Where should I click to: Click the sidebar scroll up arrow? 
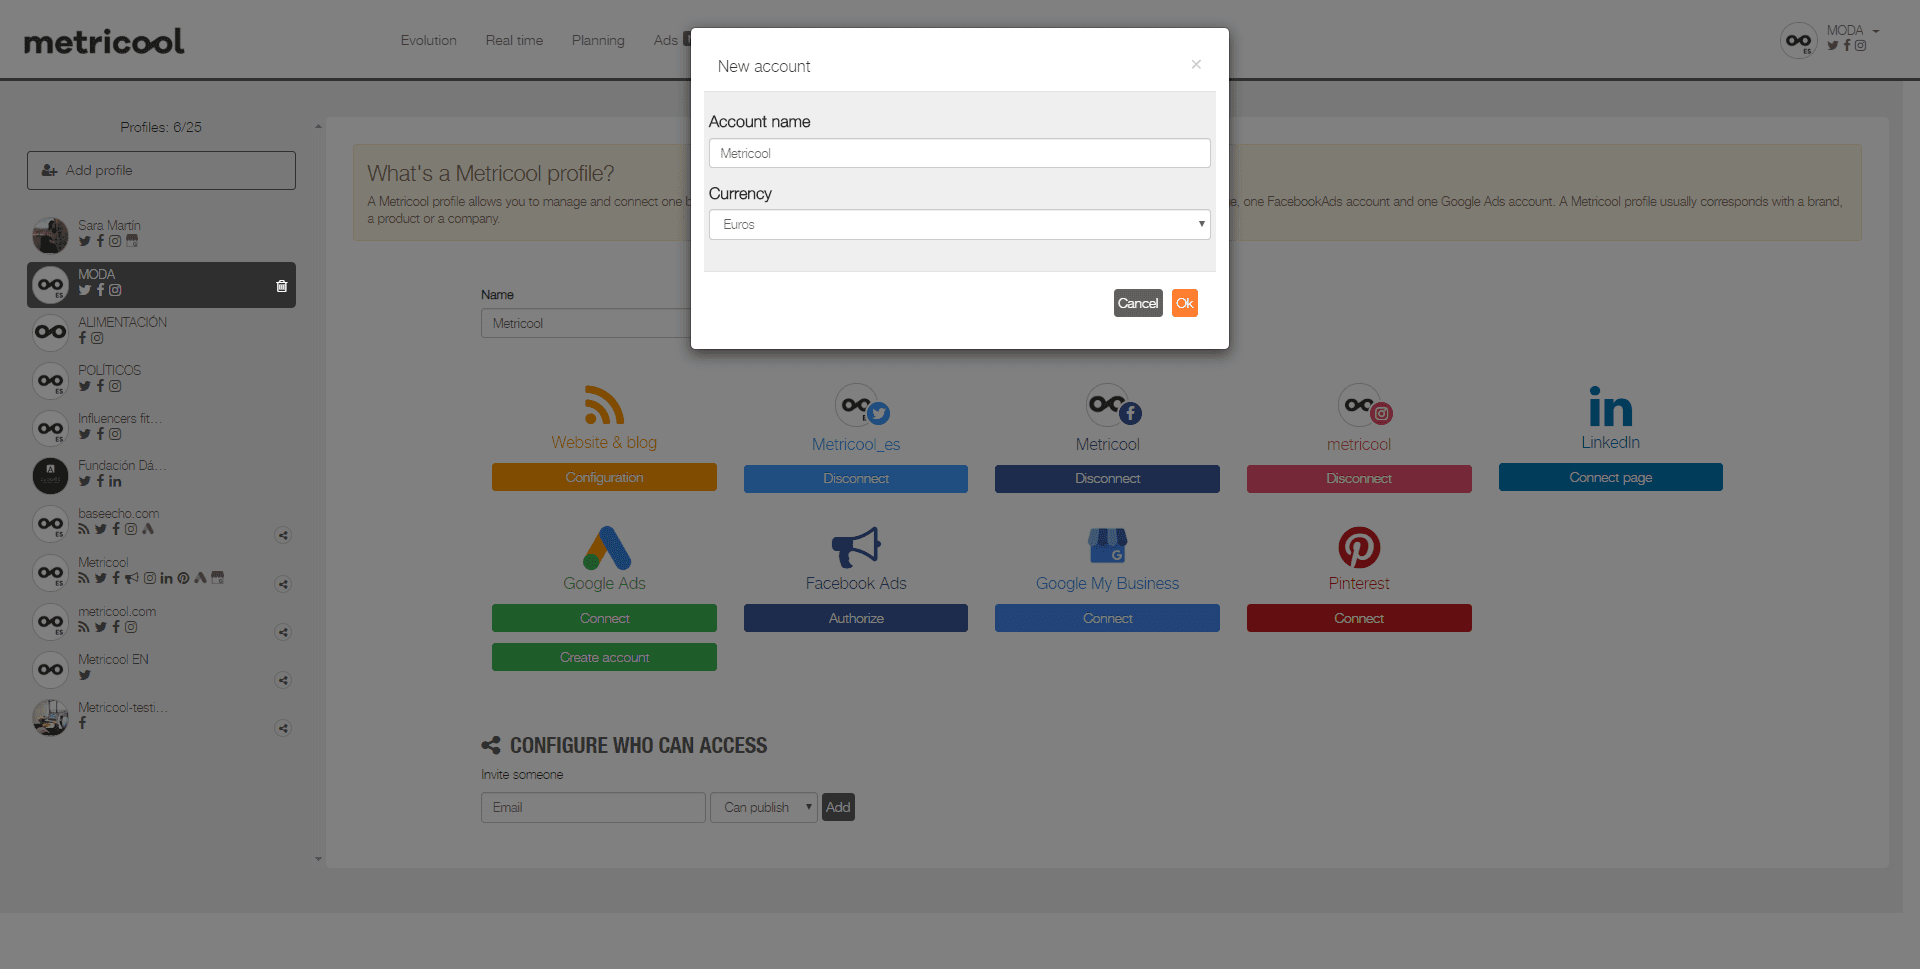point(318,127)
